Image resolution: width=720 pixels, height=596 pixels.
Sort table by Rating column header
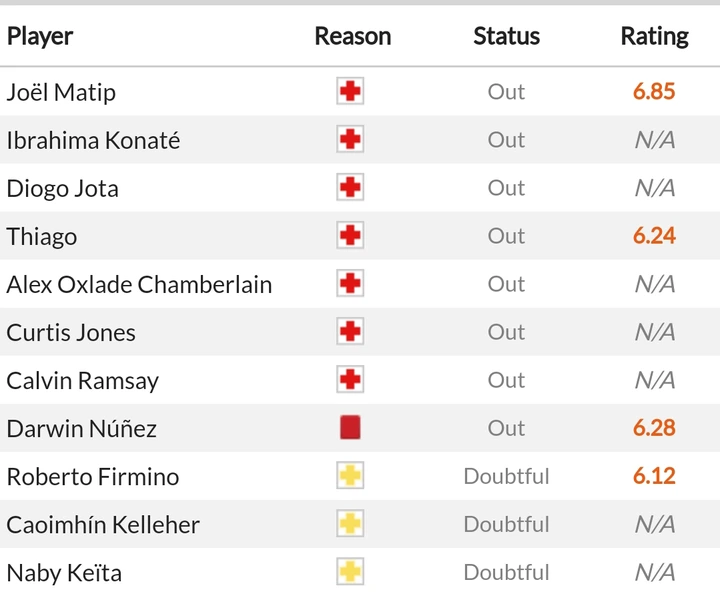(x=654, y=37)
